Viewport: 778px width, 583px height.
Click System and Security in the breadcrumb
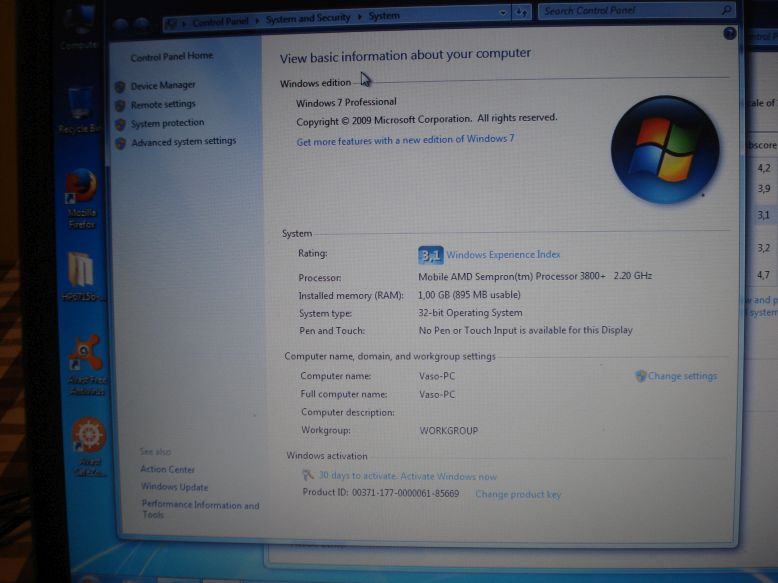pyautogui.click(x=308, y=19)
